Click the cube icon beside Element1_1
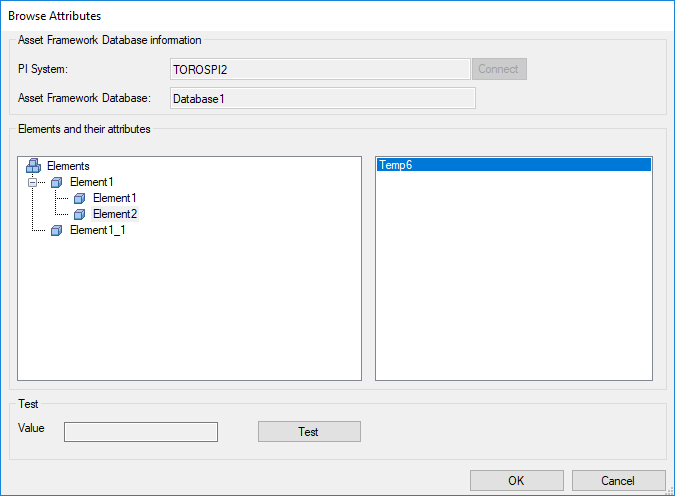This screenshot has width=675, height=496. point(56,231)
